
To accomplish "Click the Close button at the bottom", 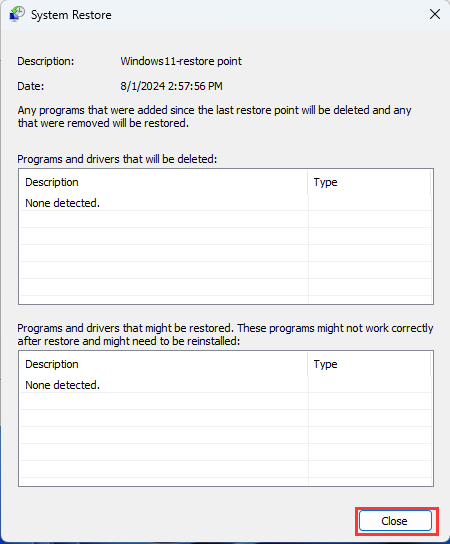I will [x=395, y=521].
